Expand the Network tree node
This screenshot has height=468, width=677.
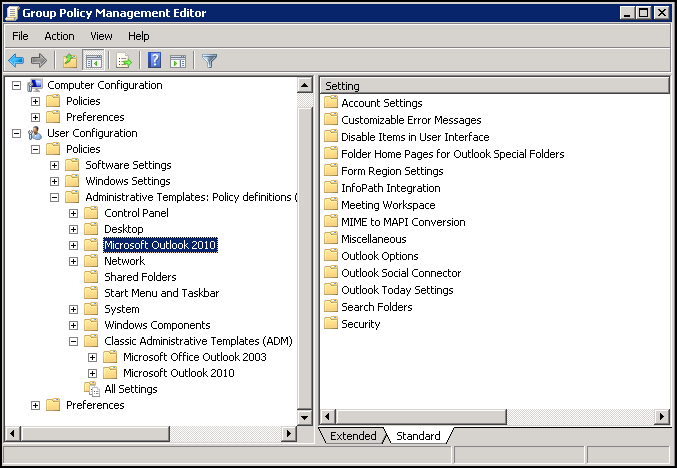coord(73,261)
